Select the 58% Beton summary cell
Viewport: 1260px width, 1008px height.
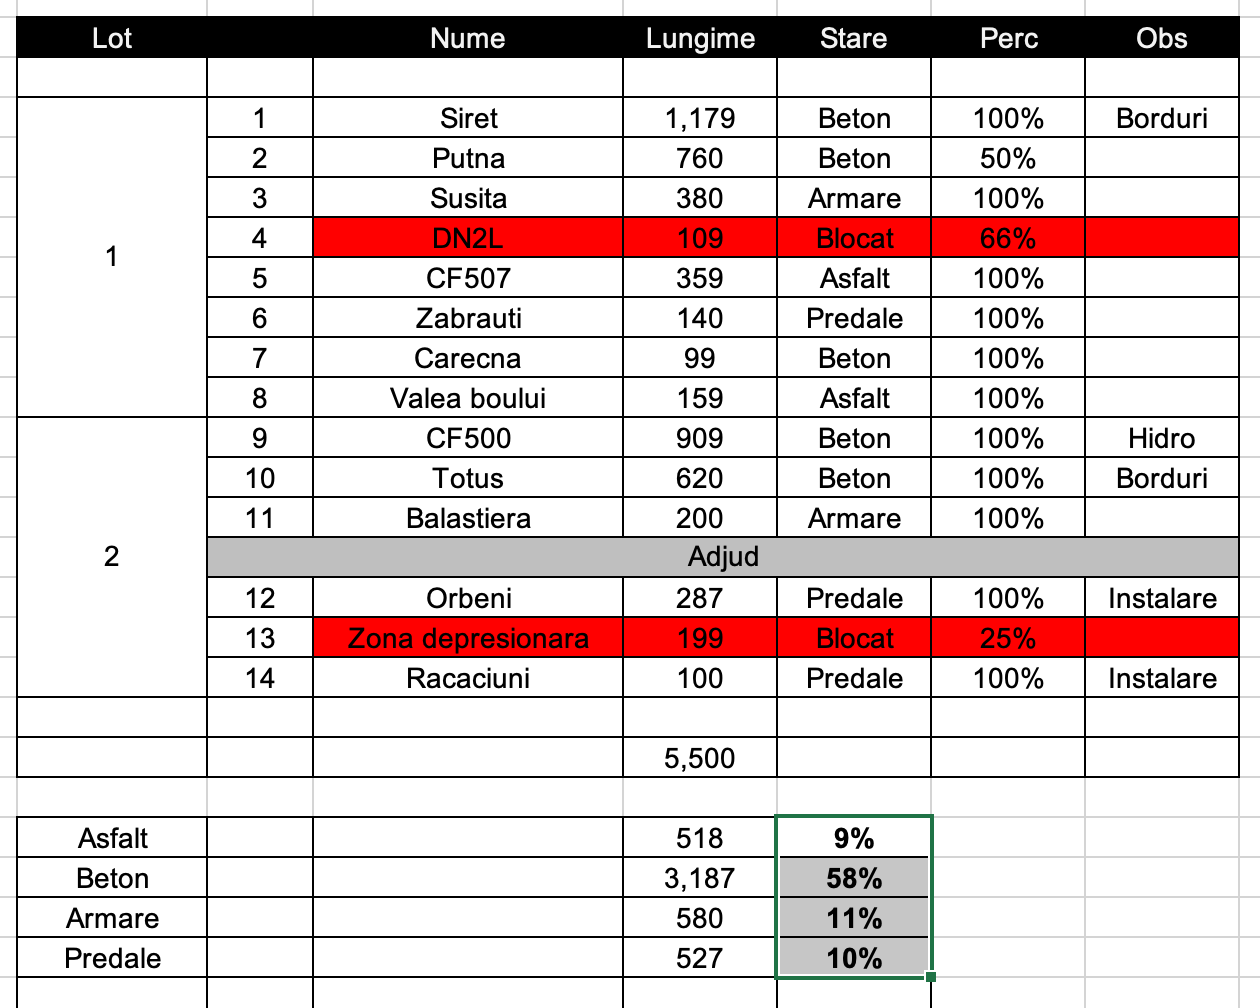pyautogui.click(x=854, y=878)
